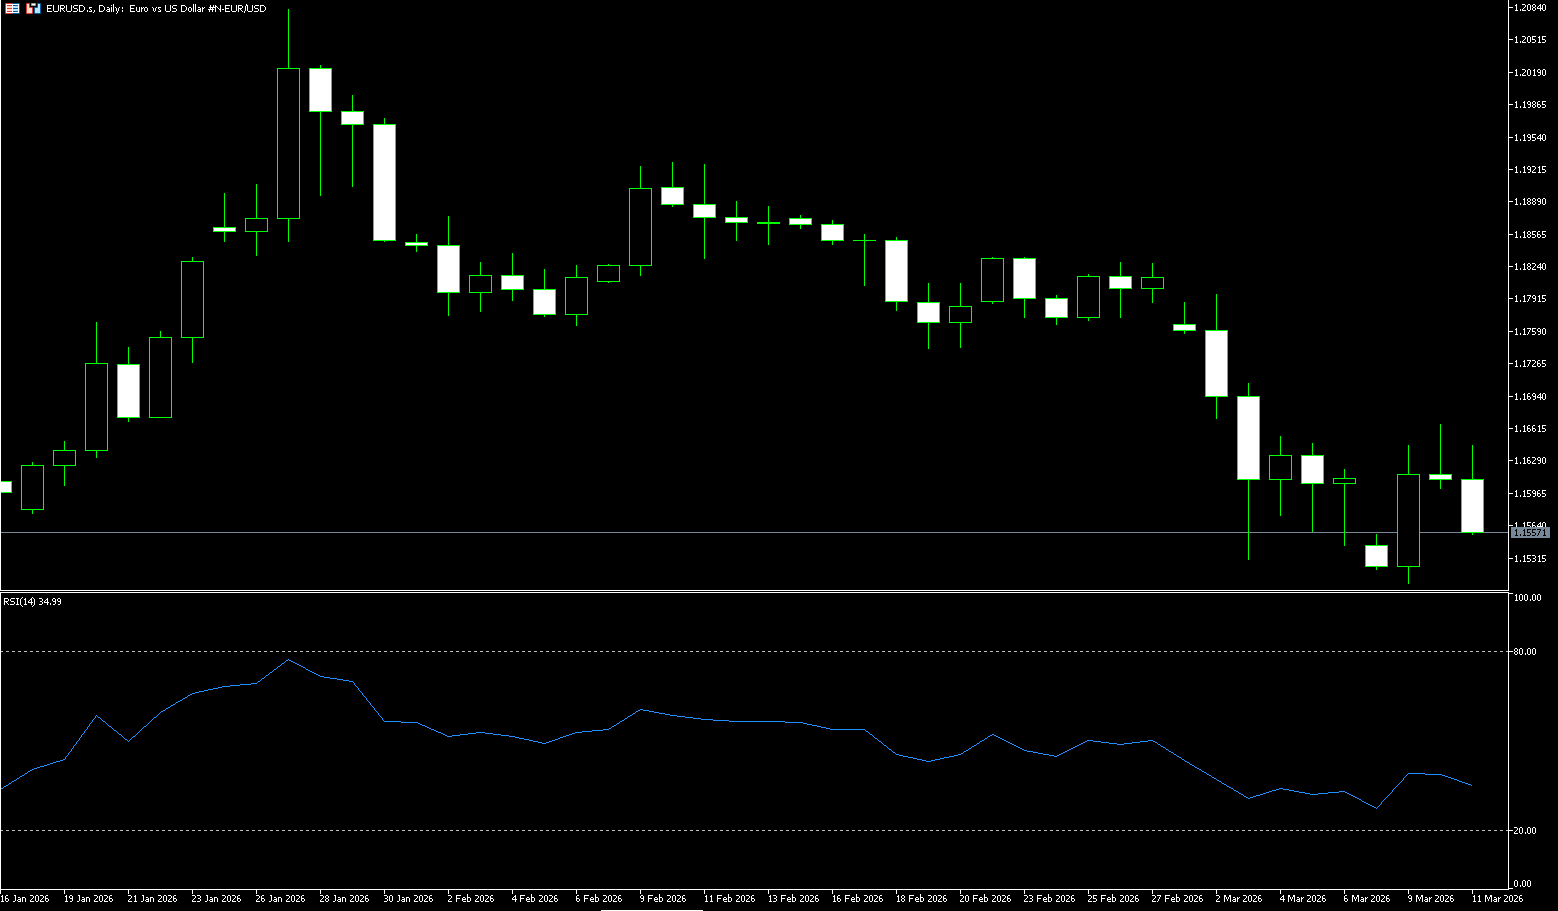Viewport: 1558px width, 911px height.
Task: Click the 11 Mar 2026 date marker
Action: coord(1497,898)
